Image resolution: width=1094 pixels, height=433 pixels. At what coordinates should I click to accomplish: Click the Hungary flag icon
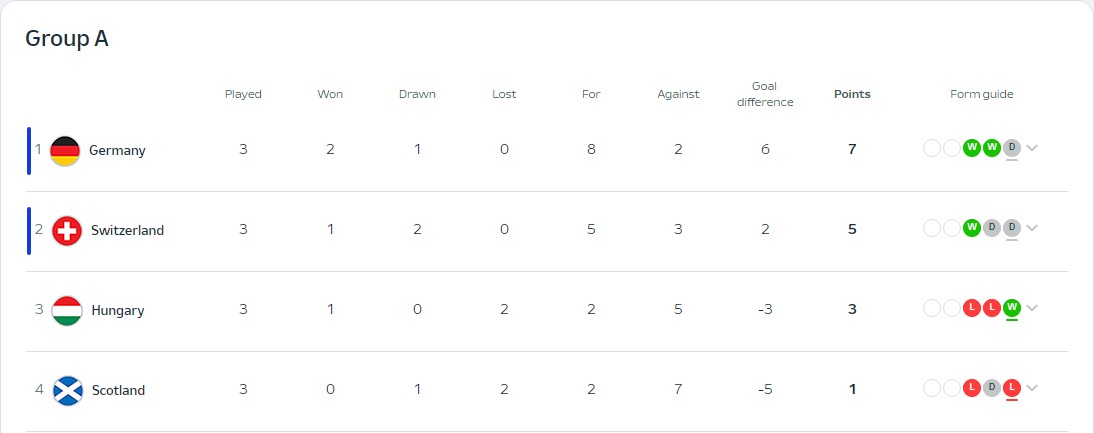tap(67, 310)
